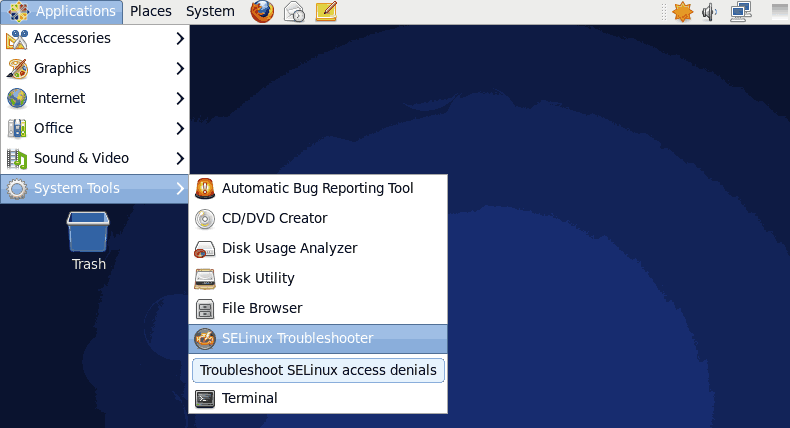Open the mail client envelope icon
Screen dimensions: 790x428
pyautogui.click(x=294, y=12)
